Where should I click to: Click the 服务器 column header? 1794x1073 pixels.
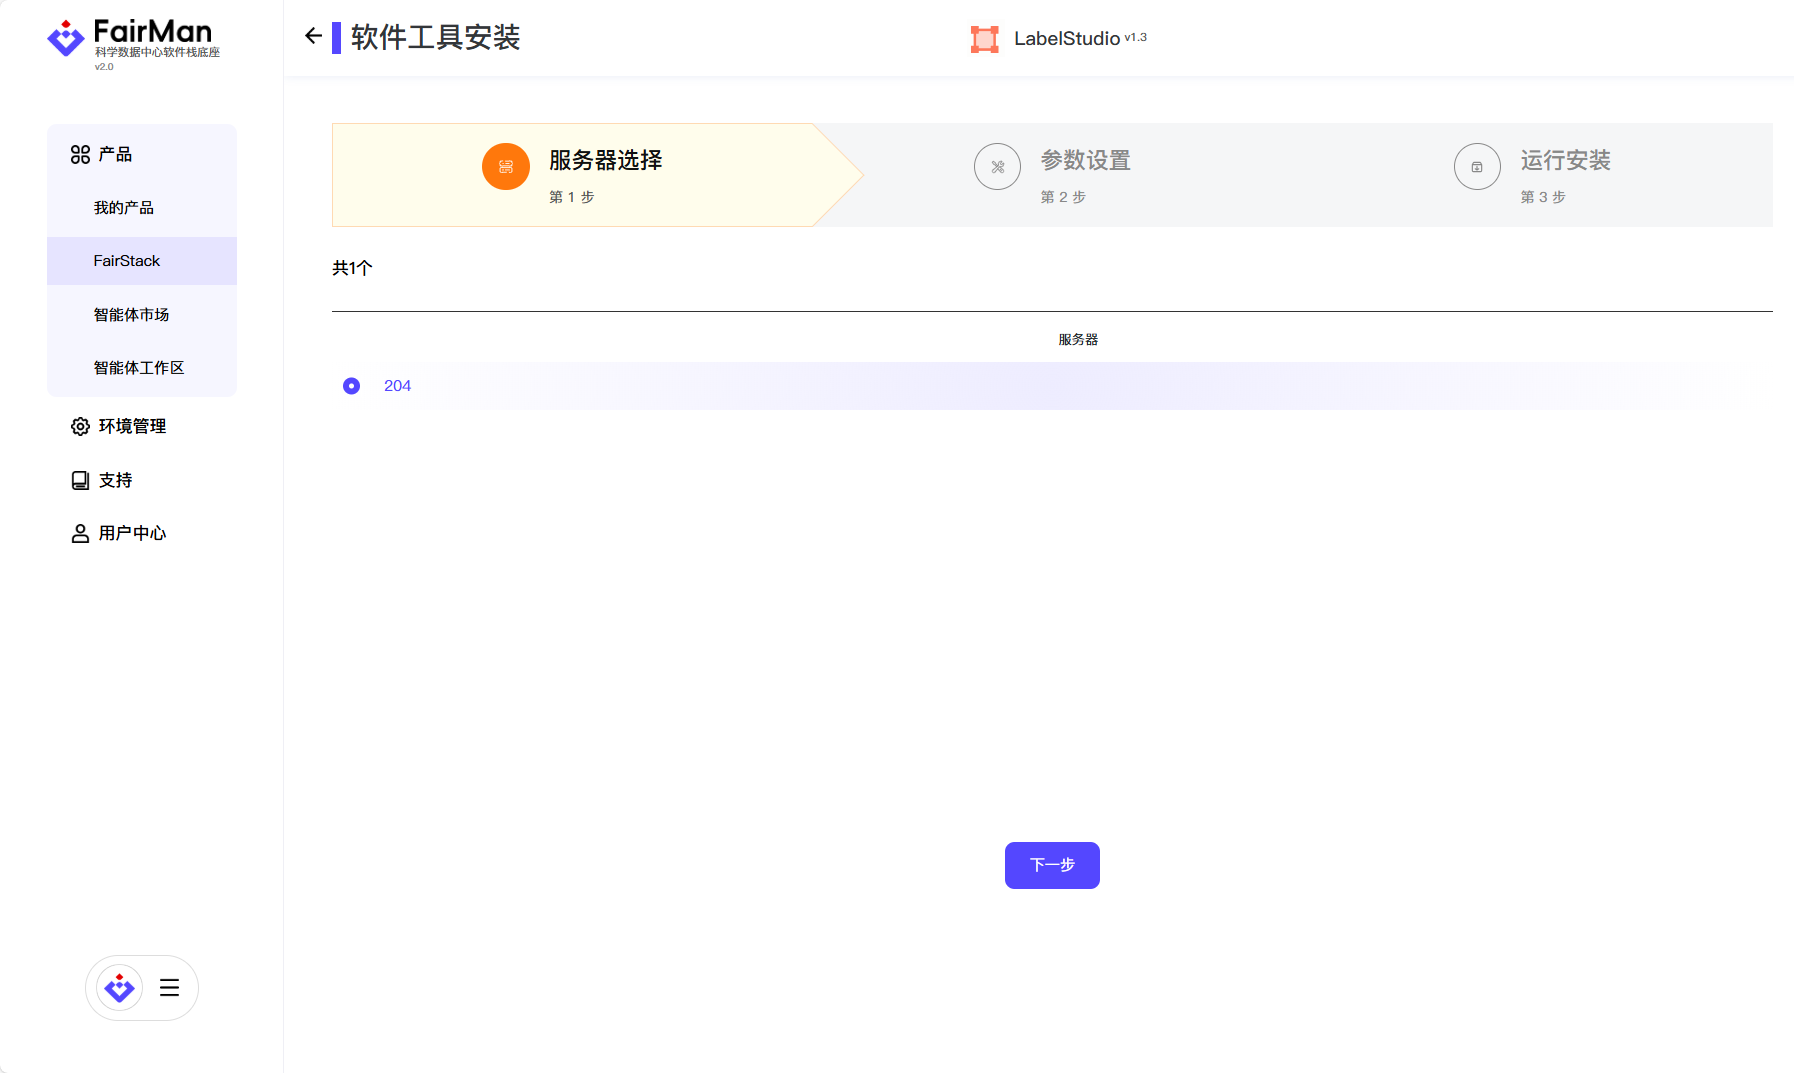[1078, 340]
